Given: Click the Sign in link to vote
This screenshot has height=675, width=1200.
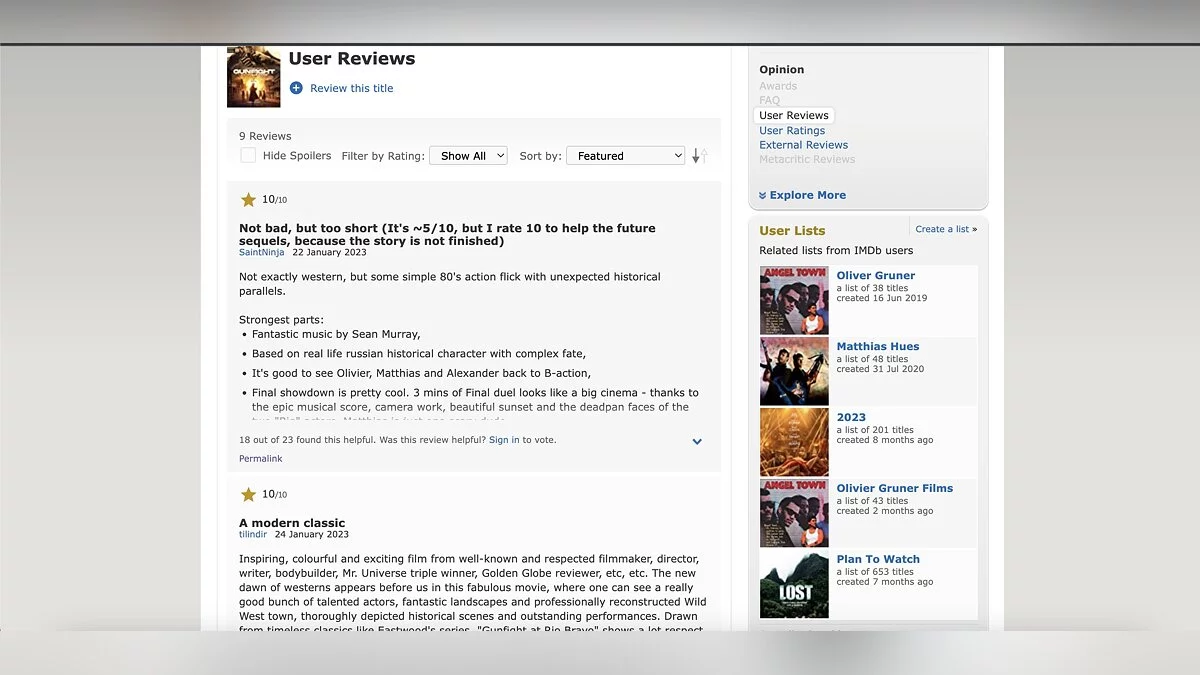Looking at the screenshot, I should (x=504, y=440).
